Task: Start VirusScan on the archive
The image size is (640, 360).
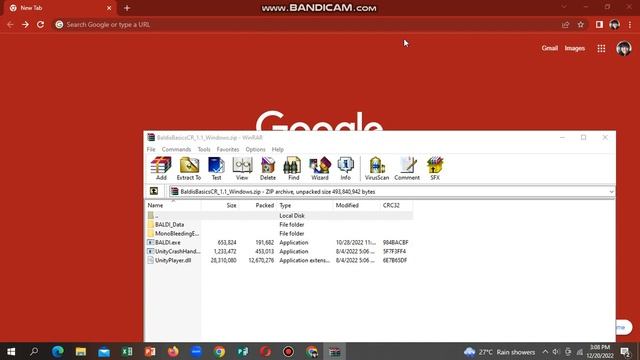Action: pyautogui.click(x=377, y=168)
